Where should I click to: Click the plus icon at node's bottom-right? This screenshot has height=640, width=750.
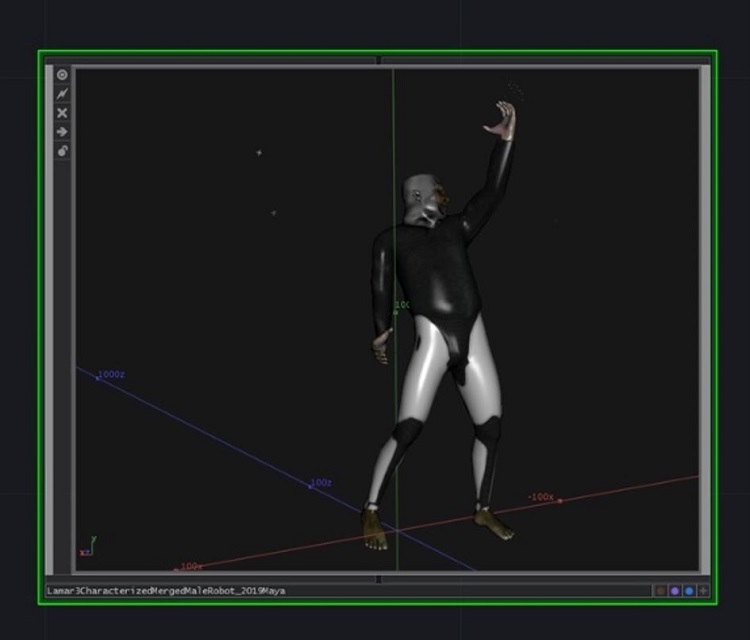click(x=704, y=591)
